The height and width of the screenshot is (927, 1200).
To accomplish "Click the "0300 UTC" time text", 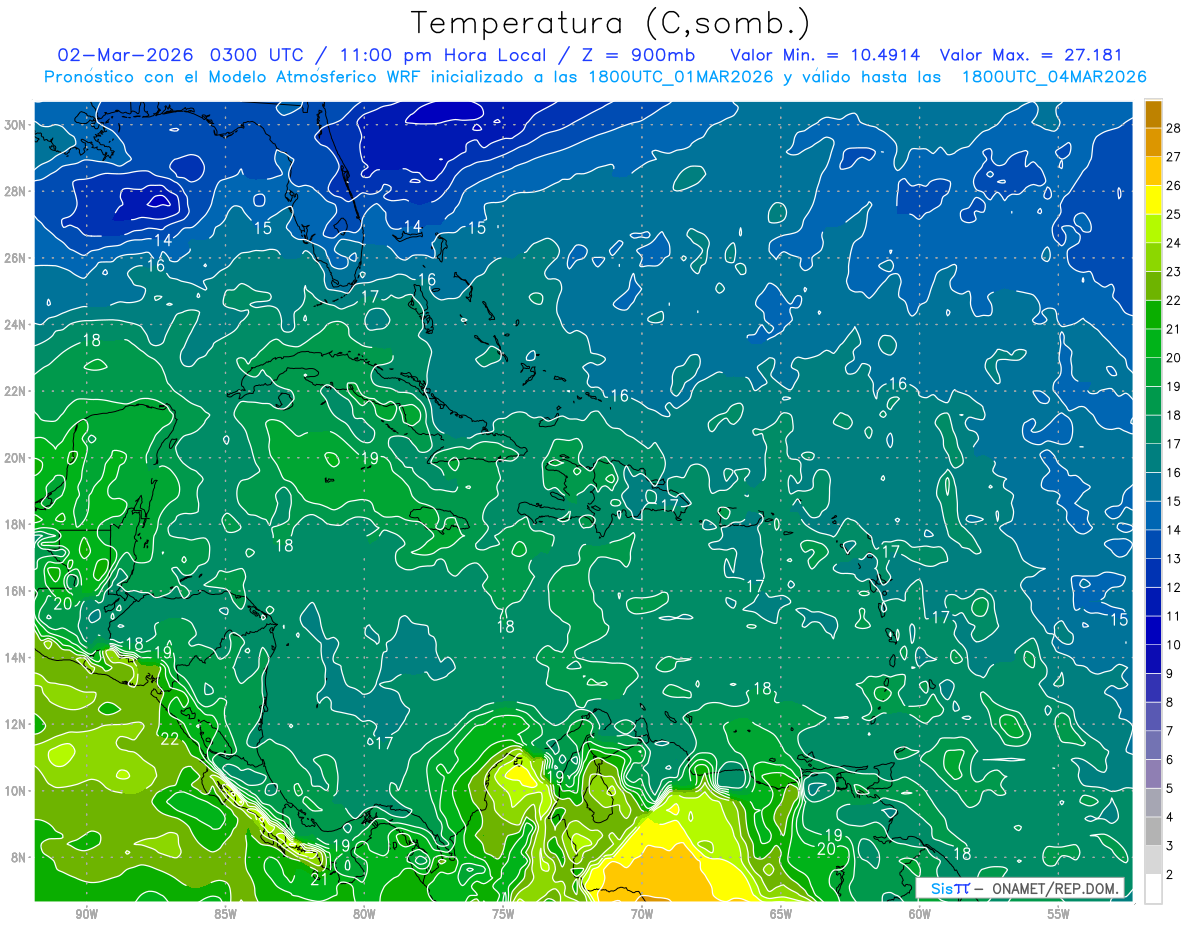I will (258, 55).
